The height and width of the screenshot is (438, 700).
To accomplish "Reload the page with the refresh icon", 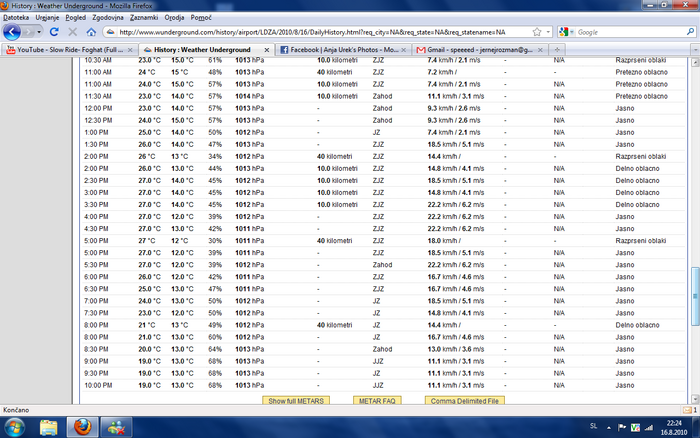I will coord(56,32).
